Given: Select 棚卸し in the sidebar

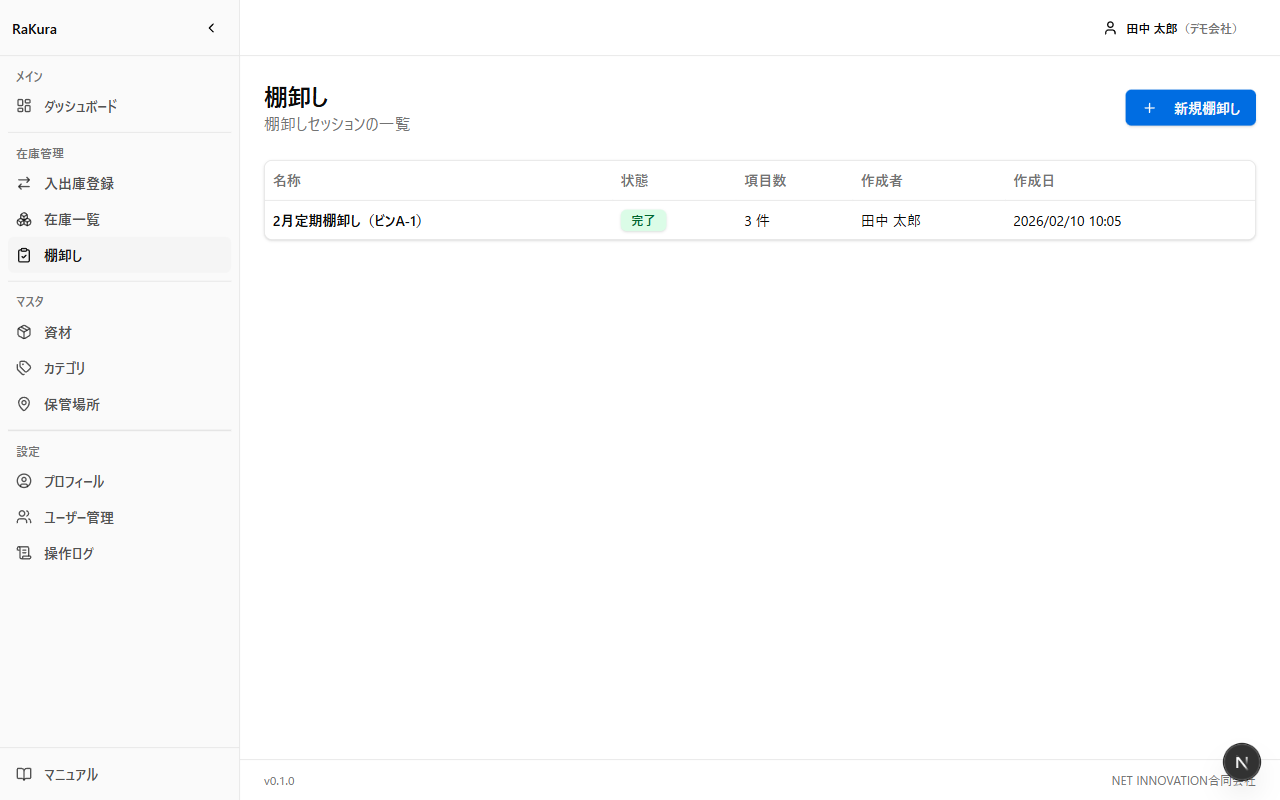Looking at the screenshot, I should click(119, 256).
